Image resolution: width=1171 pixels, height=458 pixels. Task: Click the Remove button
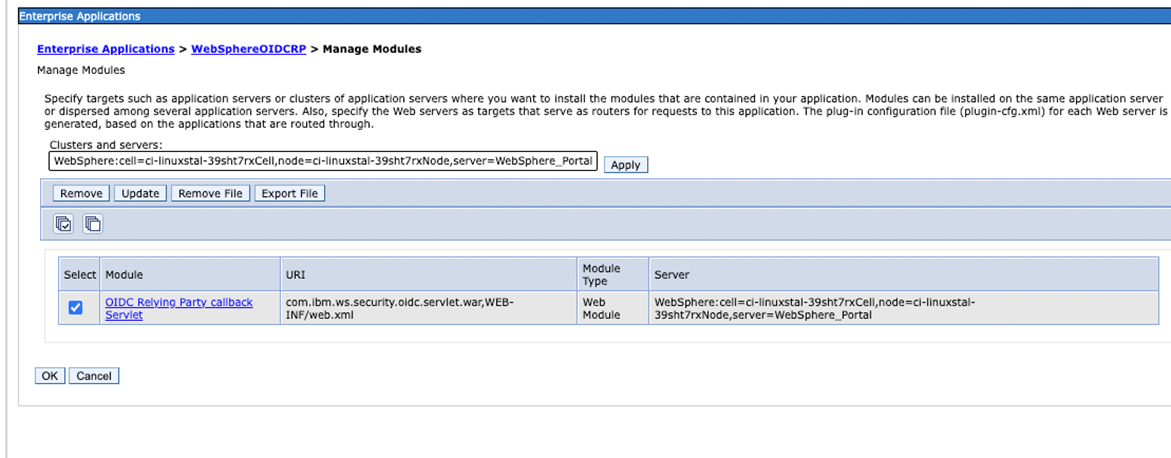click(x=81, y=193)
